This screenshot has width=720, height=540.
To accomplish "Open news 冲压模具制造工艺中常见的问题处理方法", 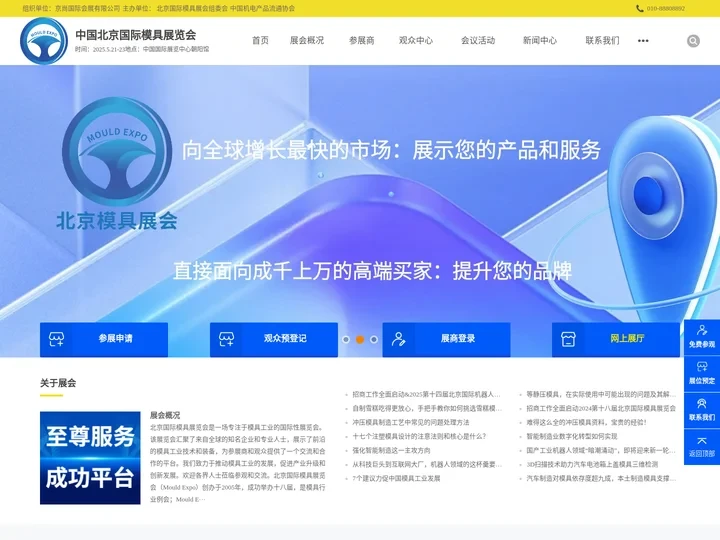I will coord(411,422).
